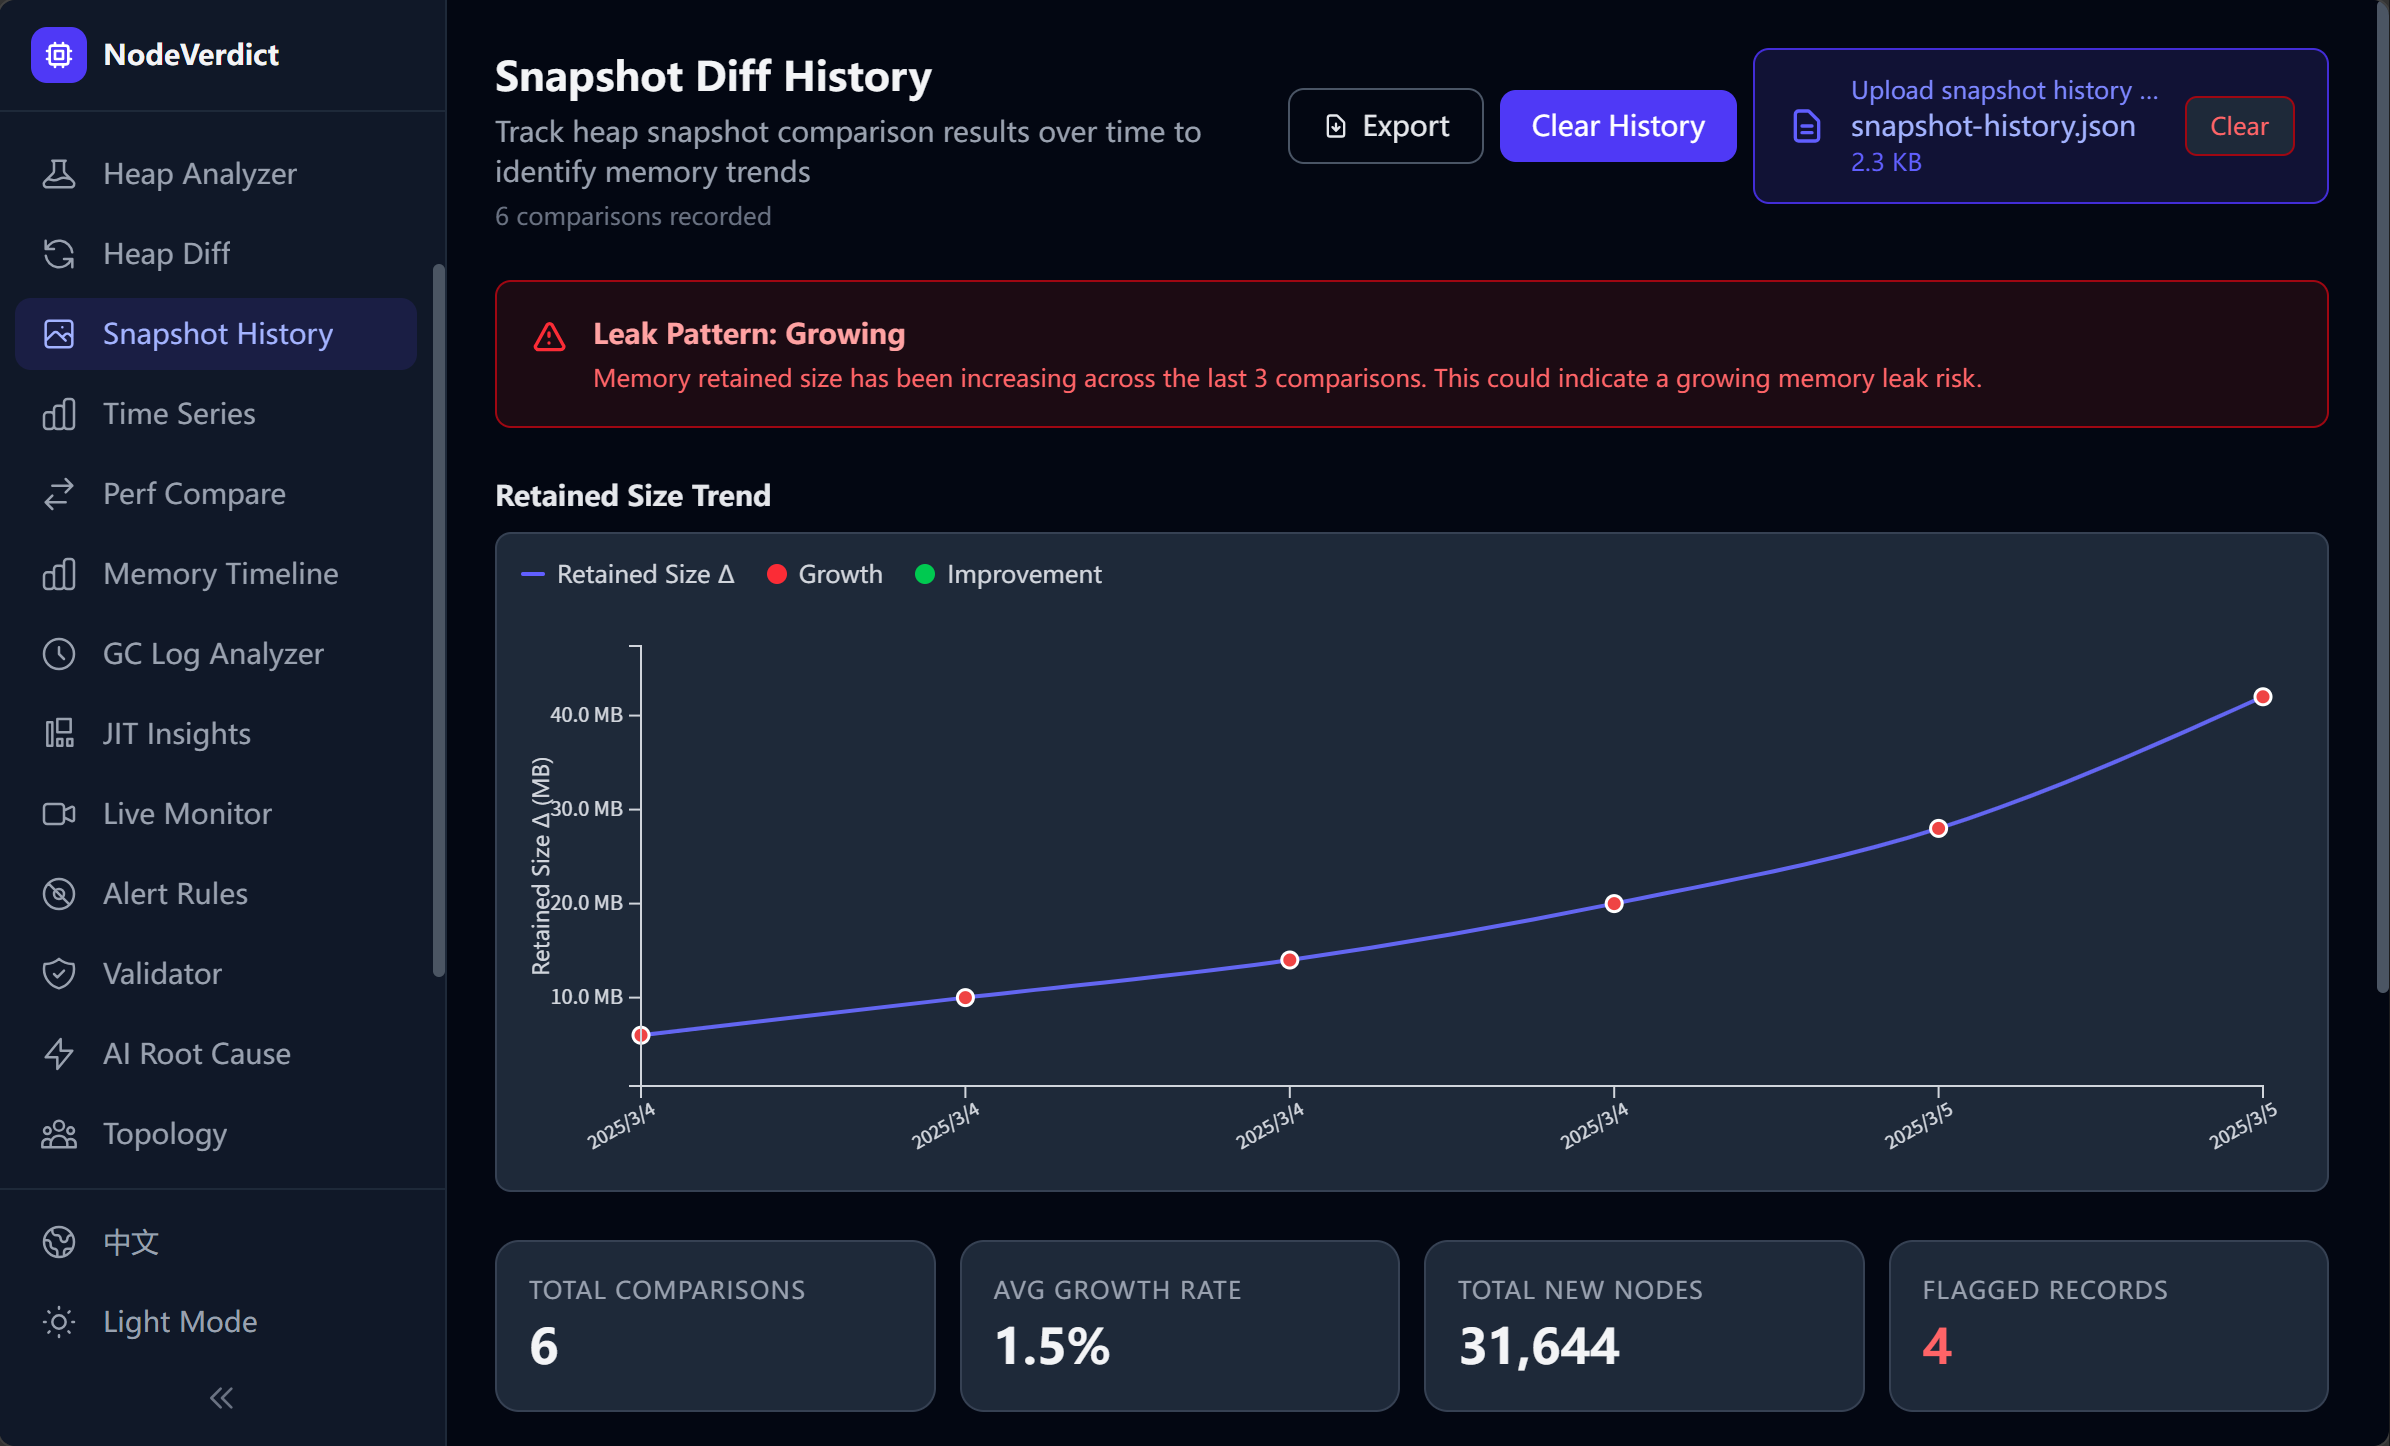Screen dimensions: 2390x1446
Task: Click Retained Size Trend heading
Action: pos(633,496)
